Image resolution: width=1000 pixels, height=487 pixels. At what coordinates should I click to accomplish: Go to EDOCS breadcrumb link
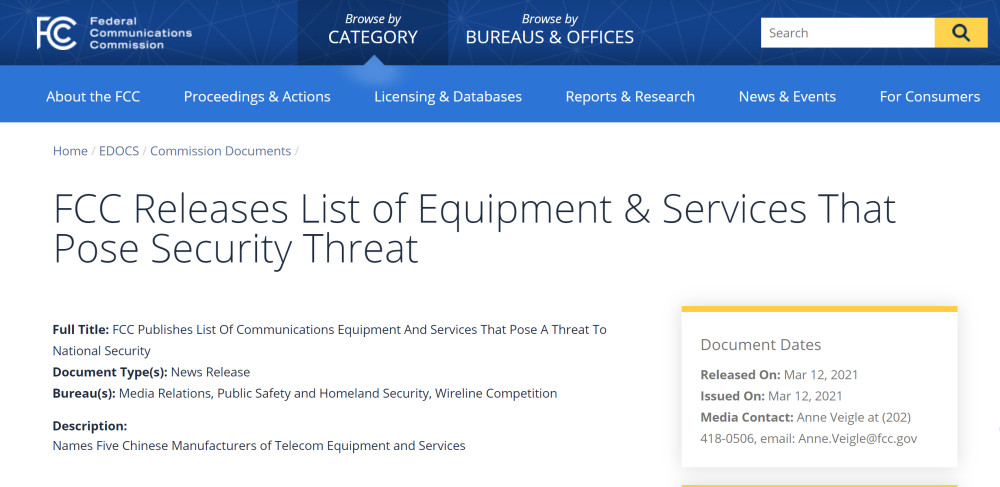119,151
